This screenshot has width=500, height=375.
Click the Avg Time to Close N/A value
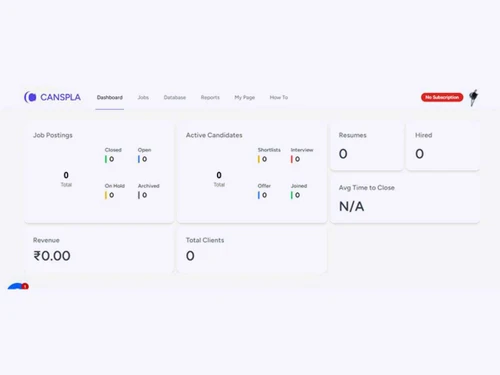[x=352, y=206]
